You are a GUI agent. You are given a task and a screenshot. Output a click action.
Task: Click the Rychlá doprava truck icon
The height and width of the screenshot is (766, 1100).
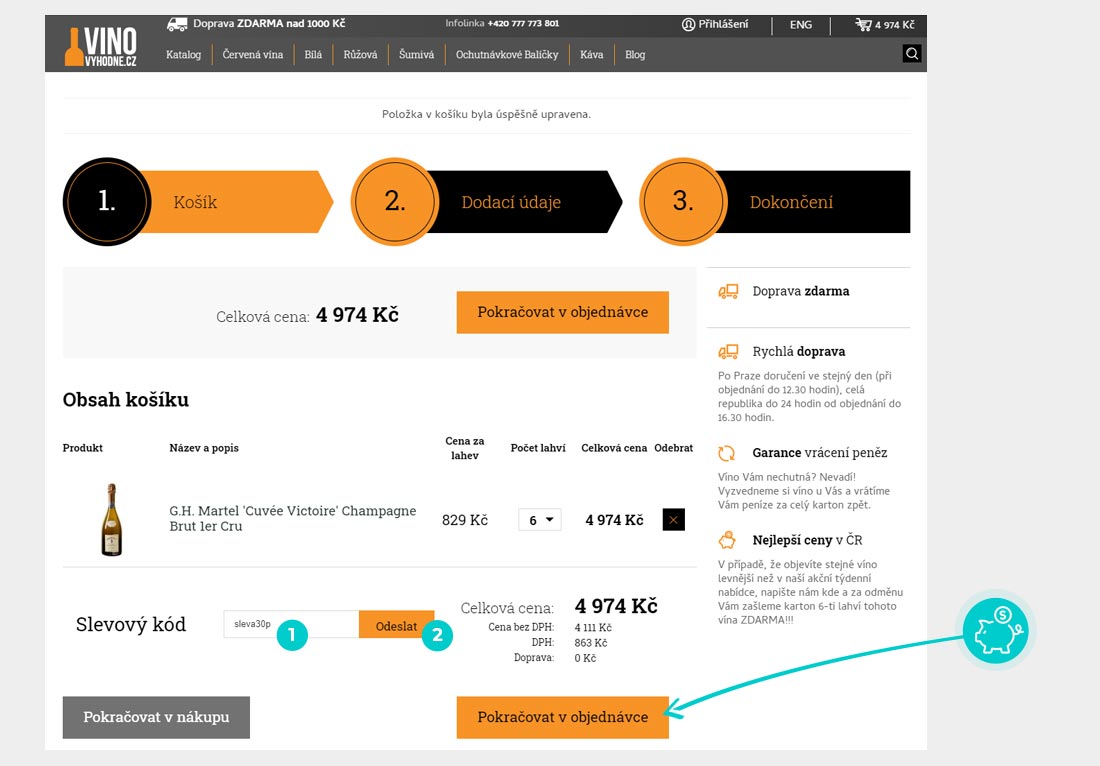point(727,352)
